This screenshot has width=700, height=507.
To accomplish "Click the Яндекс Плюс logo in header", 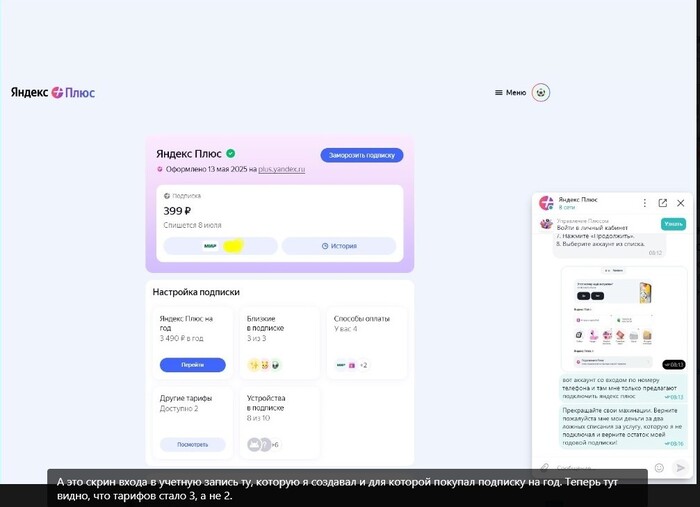I will [53, 92].
